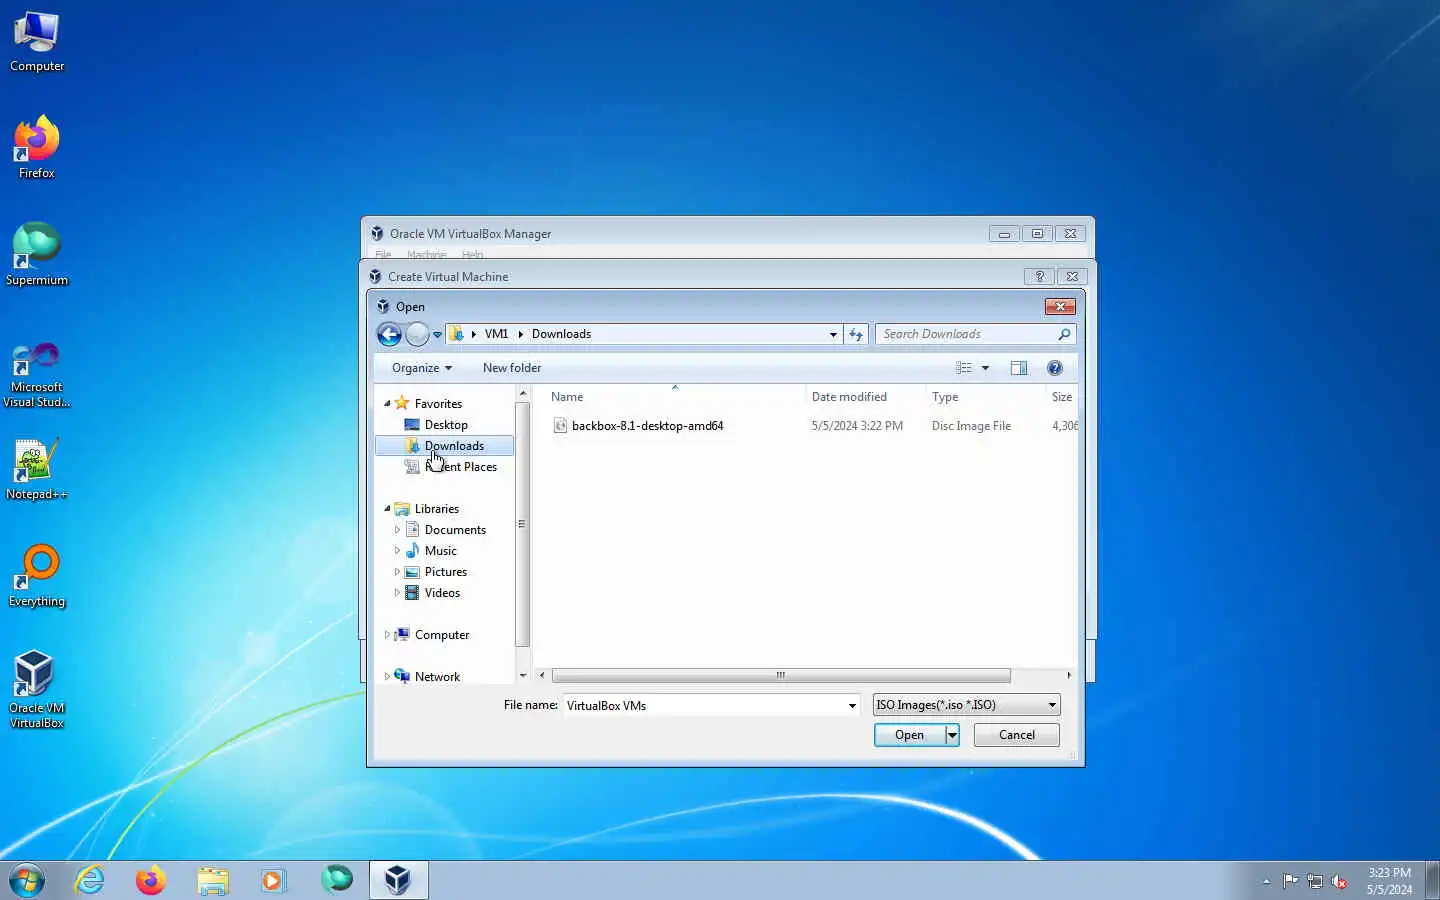Click the taskbar clock showing 3:23 PM
The image size is (1440, 900).
[x=1389, y=881]
